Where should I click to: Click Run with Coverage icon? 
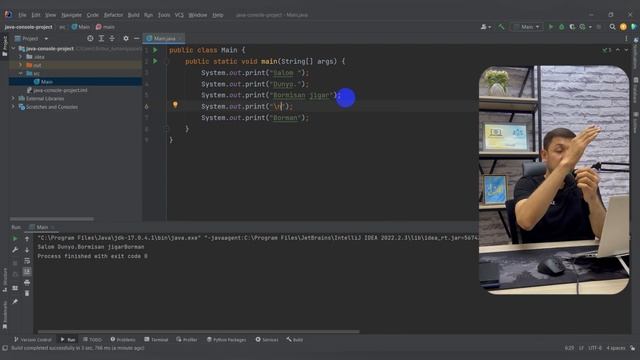[572, 27]
